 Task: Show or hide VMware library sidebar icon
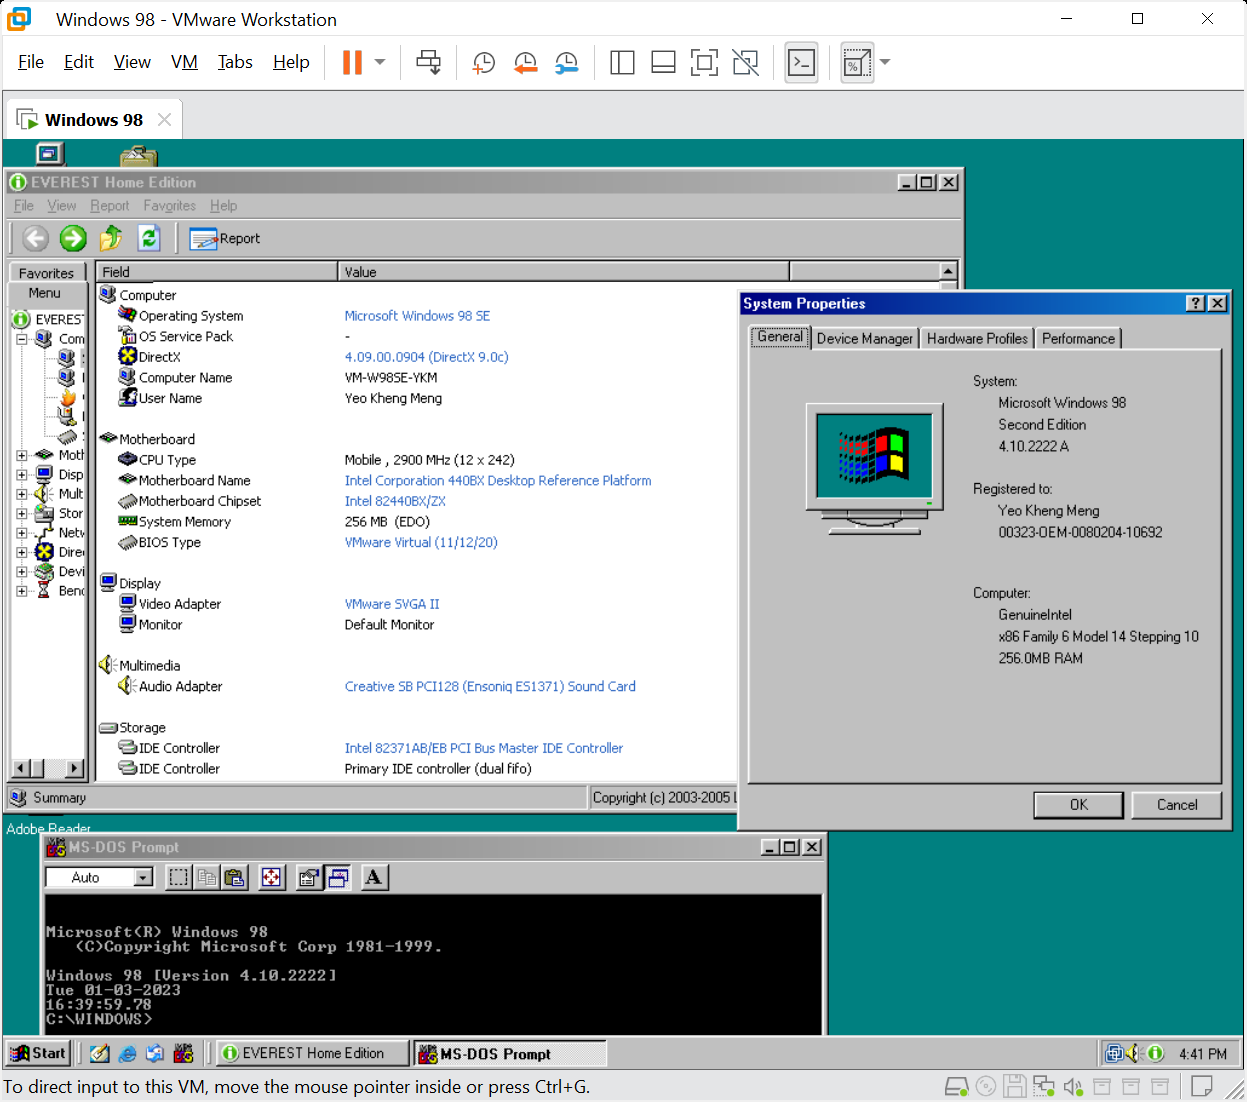coord(622,62)
